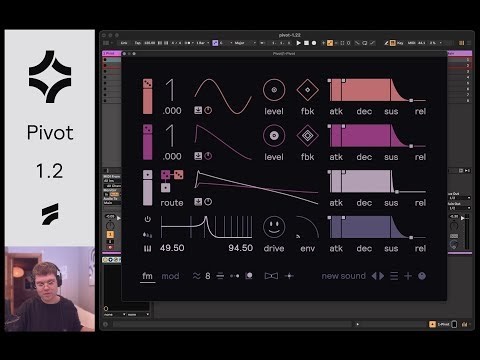Viewport: 480px width, 360px height.
Task: Click the operator 1 level knob
Action: (x=274, y=90)
